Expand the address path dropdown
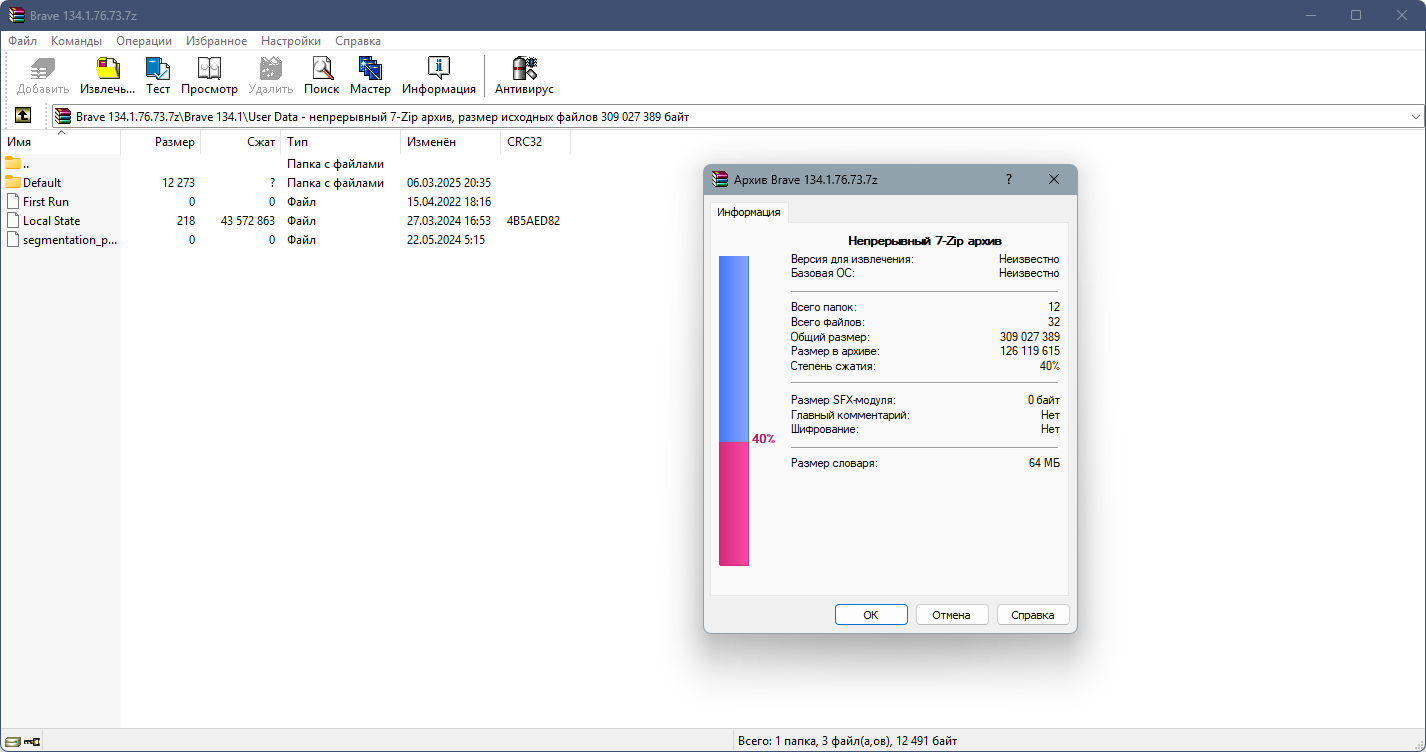The height and width of the screenshot is (752, 1426). click(x=1416, y=117)
